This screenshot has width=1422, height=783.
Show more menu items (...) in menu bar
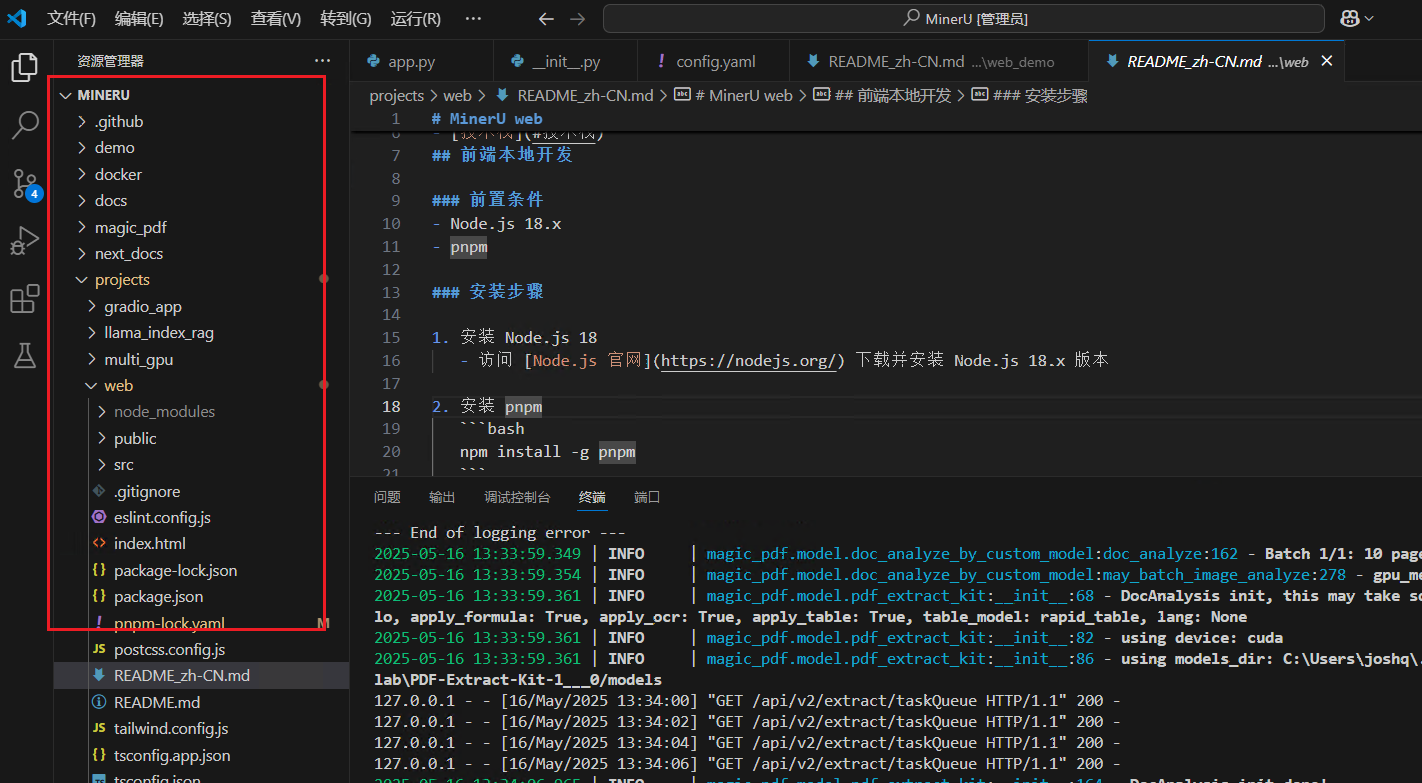click(473, 18)
